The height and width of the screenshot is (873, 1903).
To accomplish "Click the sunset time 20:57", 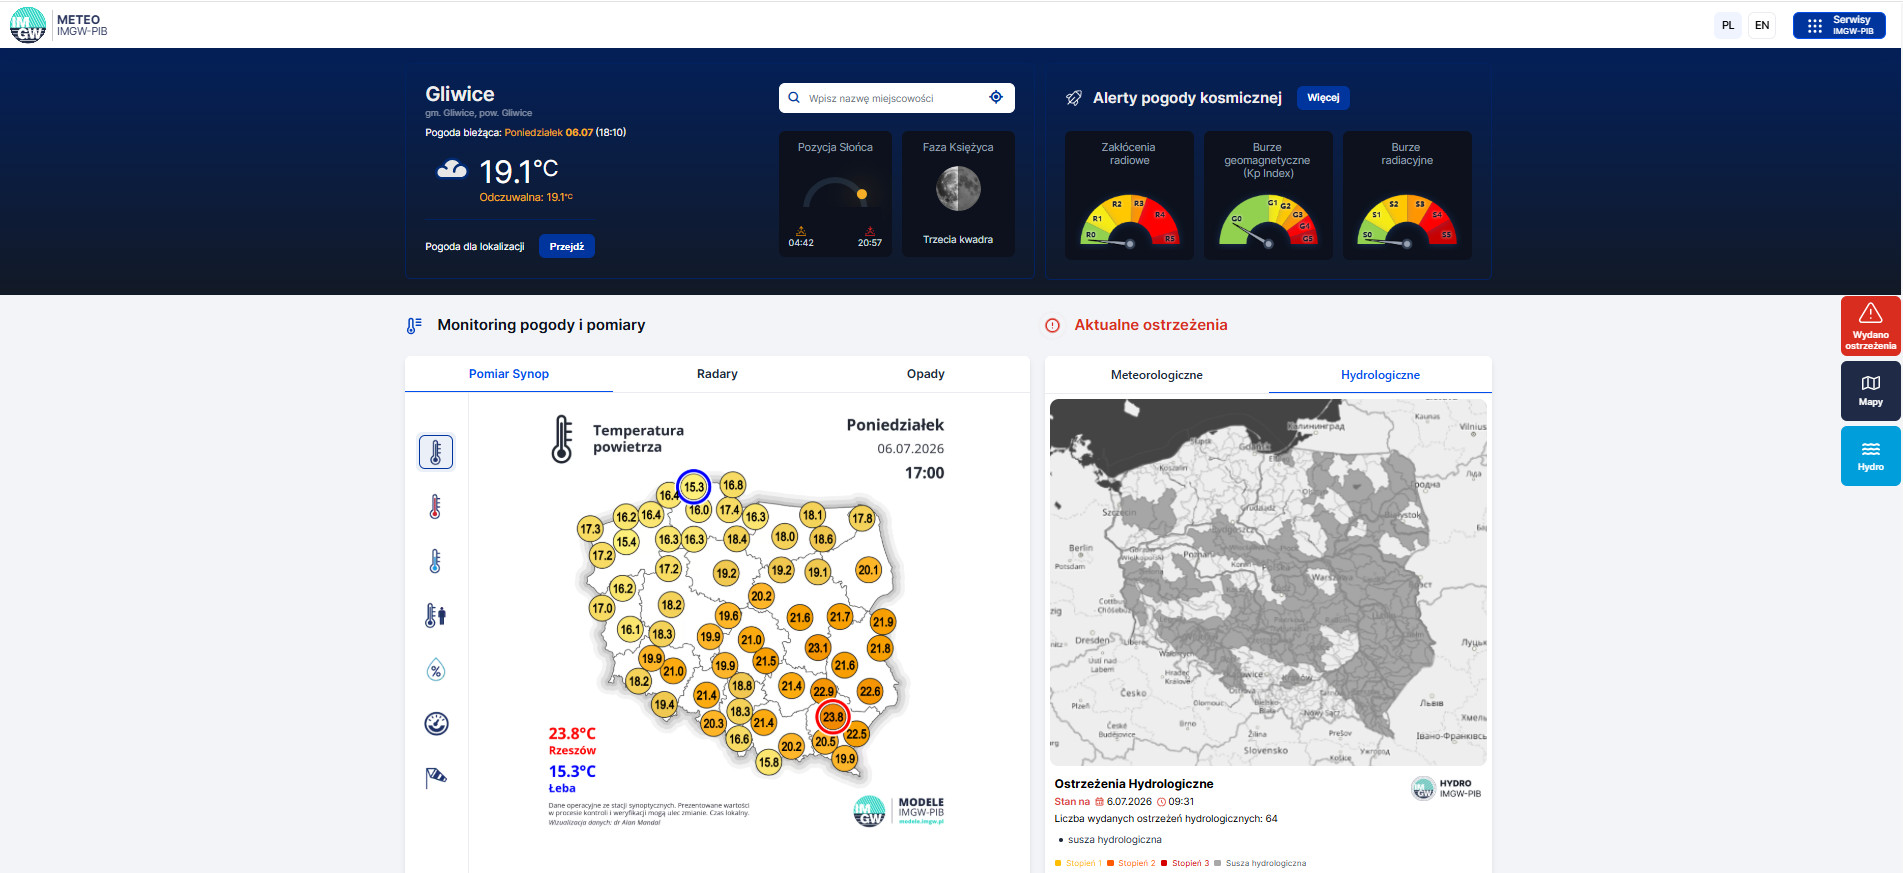I will tap(870, 242).
